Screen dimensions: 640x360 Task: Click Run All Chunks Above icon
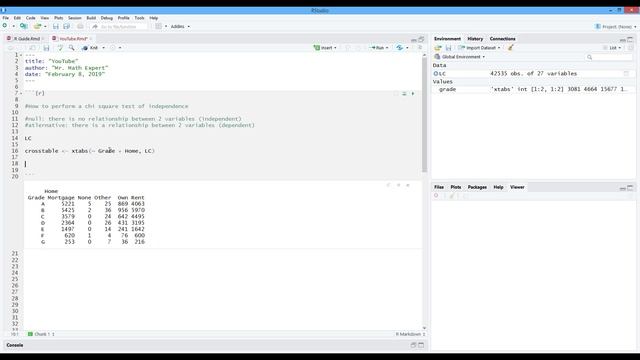click(x=404, y=93)
